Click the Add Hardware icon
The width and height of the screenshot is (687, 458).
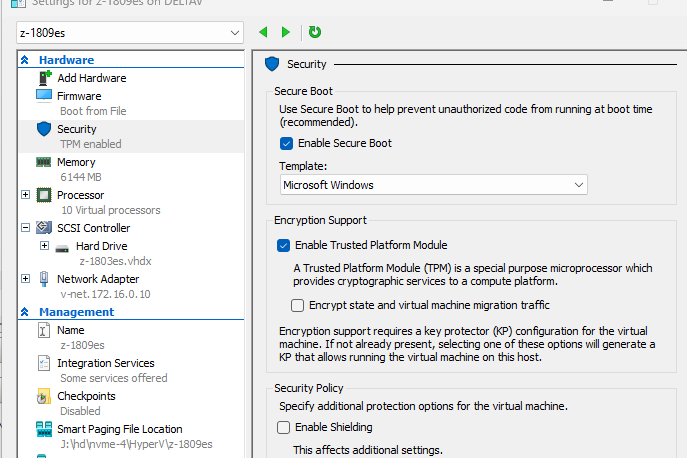coord(45,78)
